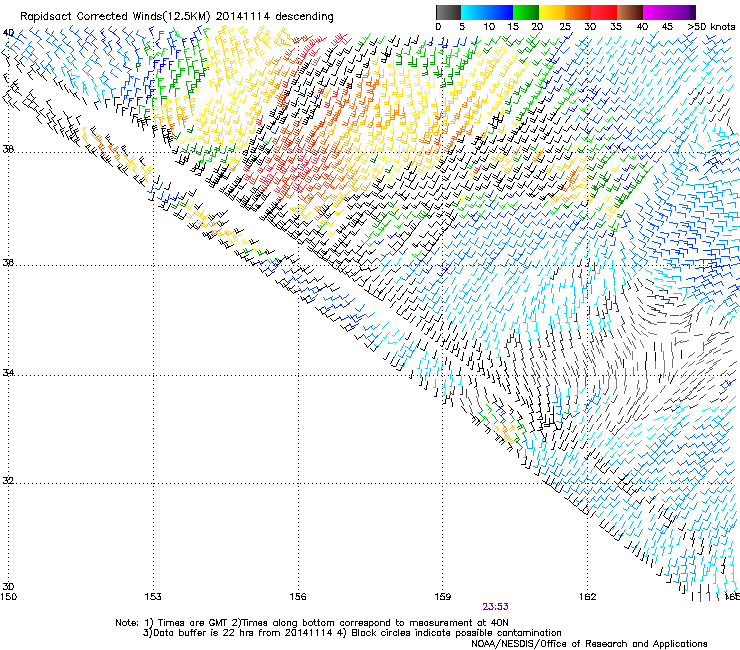Click the orange 25-30 knots color swatch
The image size is (740, 650).
click(x=578, y=12)
